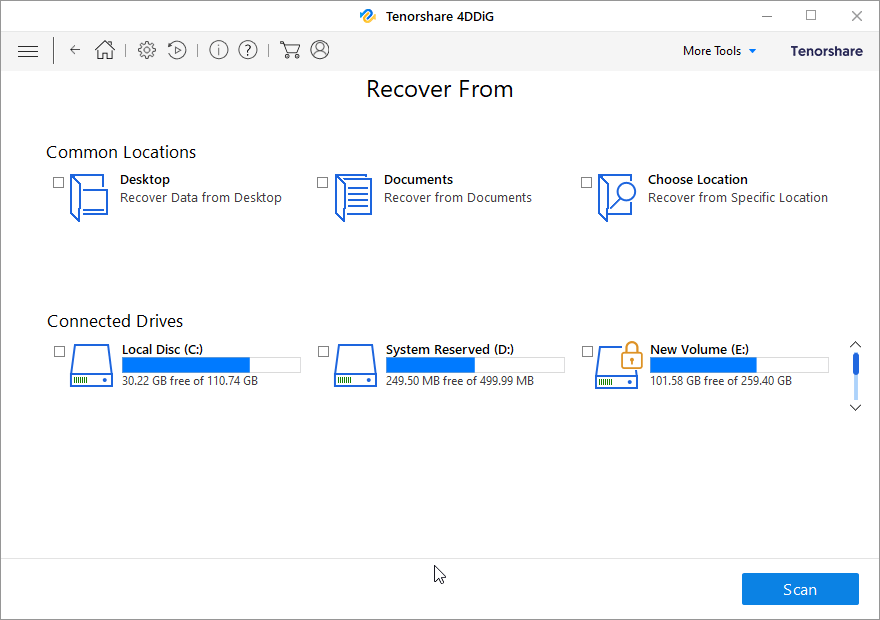Select the New Volume (E:) checkbox

pos(587,352)
